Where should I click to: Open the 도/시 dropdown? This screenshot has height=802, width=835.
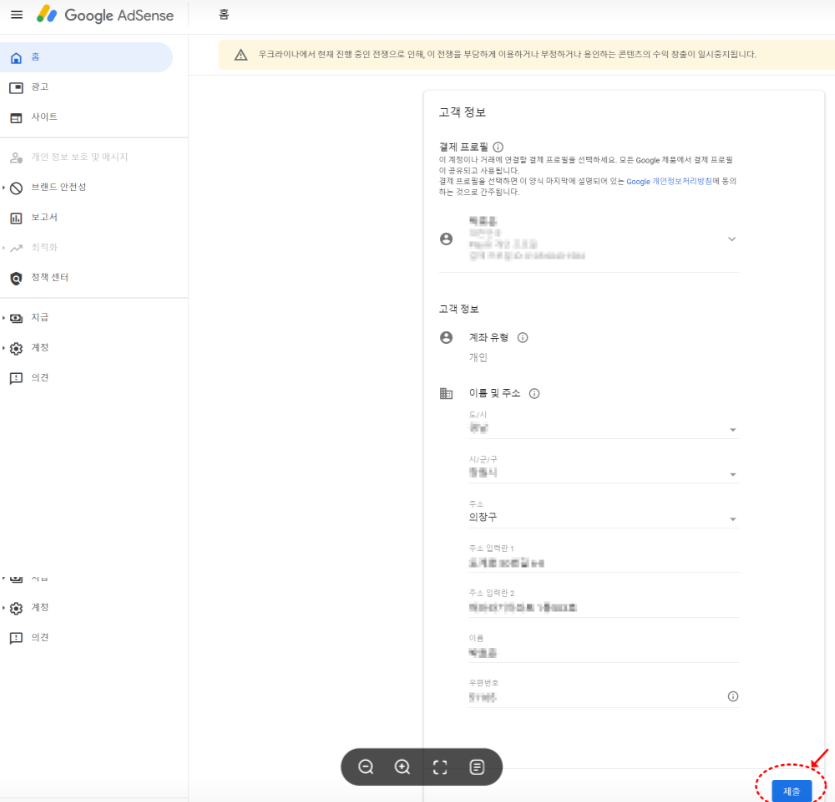[x=604, y=424]
